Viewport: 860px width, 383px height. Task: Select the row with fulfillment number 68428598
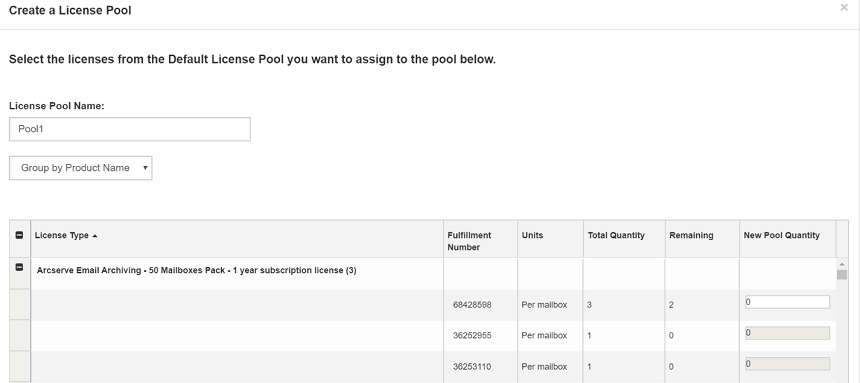pos(423,305)
